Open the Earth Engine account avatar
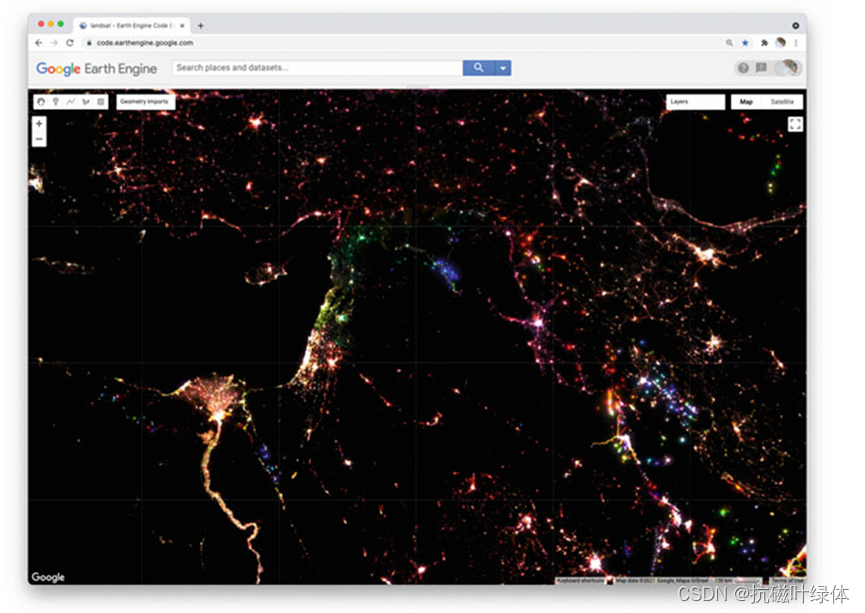The image size is (865, 613). [x=789, y=67]
